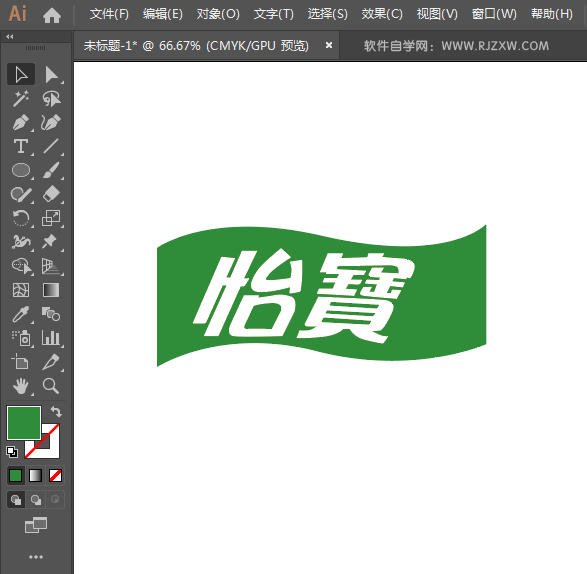Select the Eraser tool
This screenshot has height=574, width=587.
pos(51,194)
